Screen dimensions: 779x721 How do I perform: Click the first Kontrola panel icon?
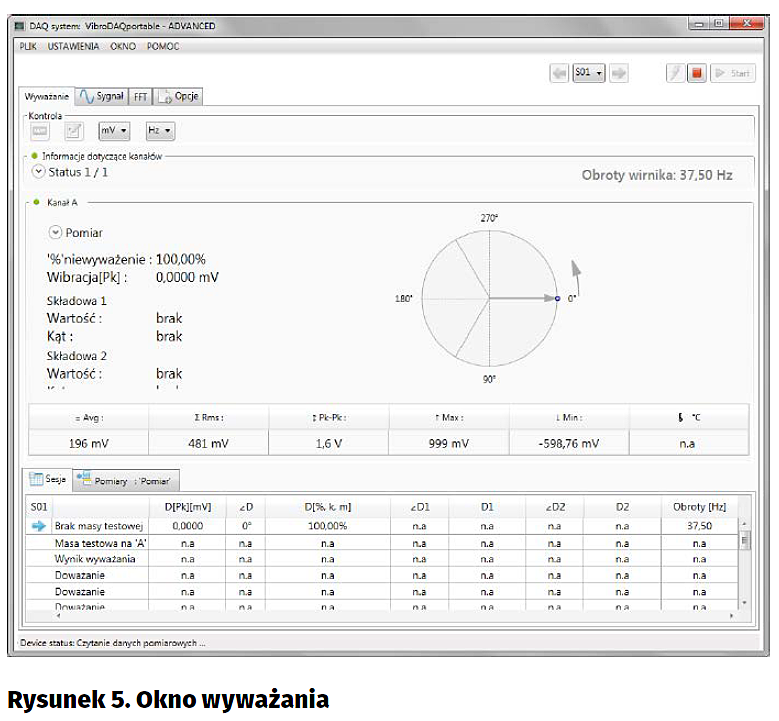point(40,130)
